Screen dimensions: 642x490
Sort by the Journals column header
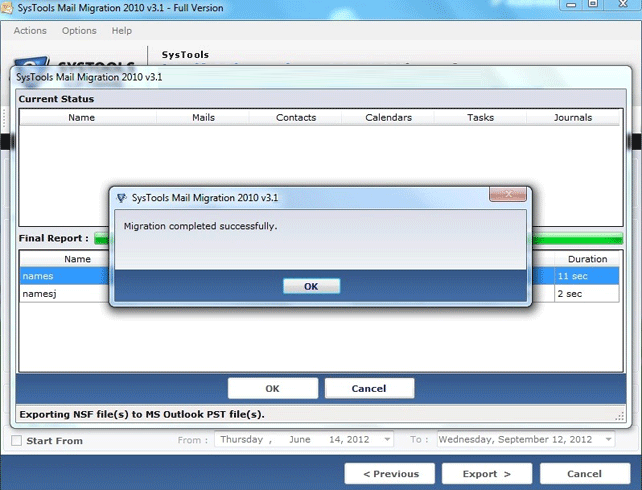[x=573, y=117]
